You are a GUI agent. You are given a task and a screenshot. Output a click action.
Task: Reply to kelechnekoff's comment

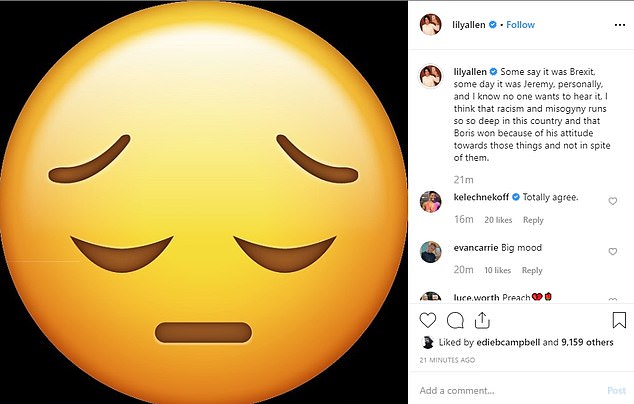[x=533, y=220]
